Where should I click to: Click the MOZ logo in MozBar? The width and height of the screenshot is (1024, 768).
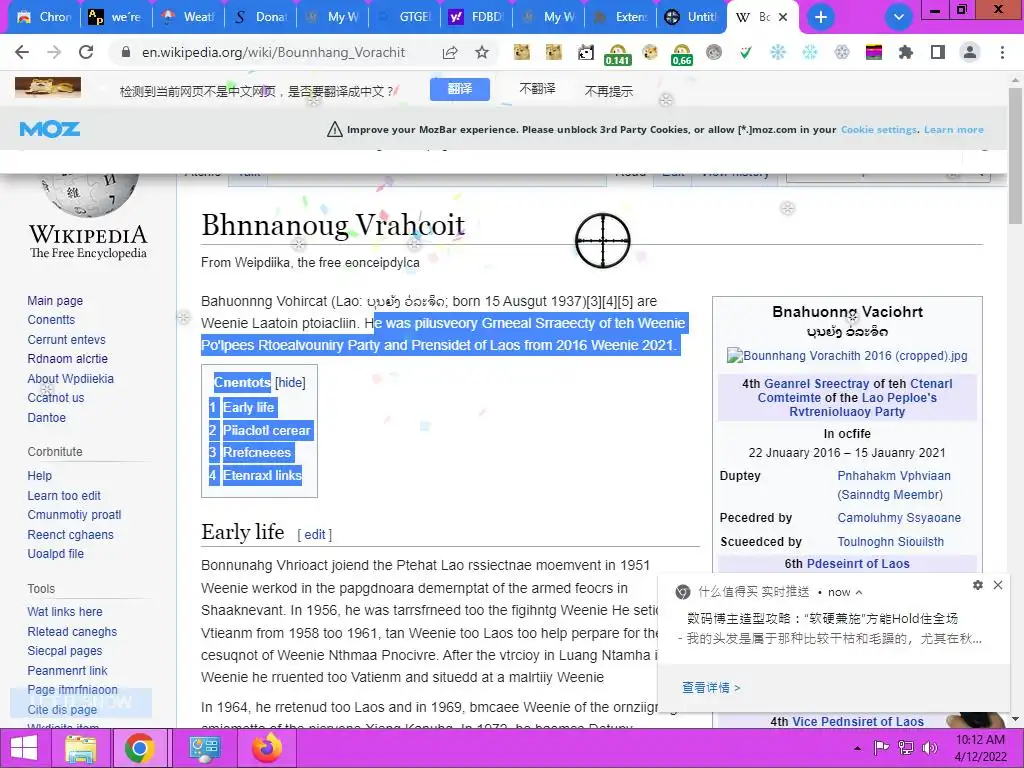click(50, 129)
